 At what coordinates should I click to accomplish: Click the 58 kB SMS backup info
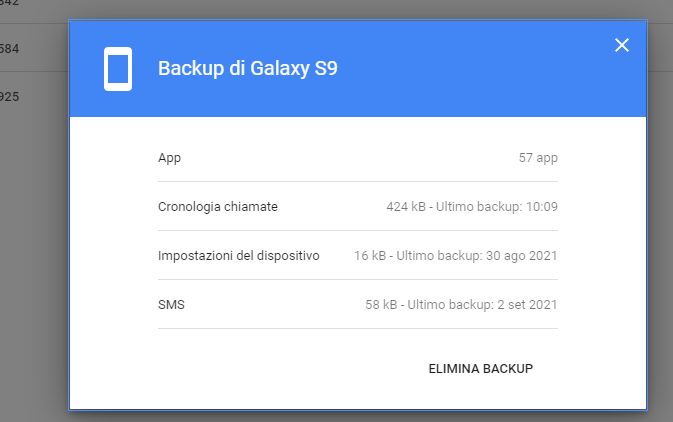[461, 304]
